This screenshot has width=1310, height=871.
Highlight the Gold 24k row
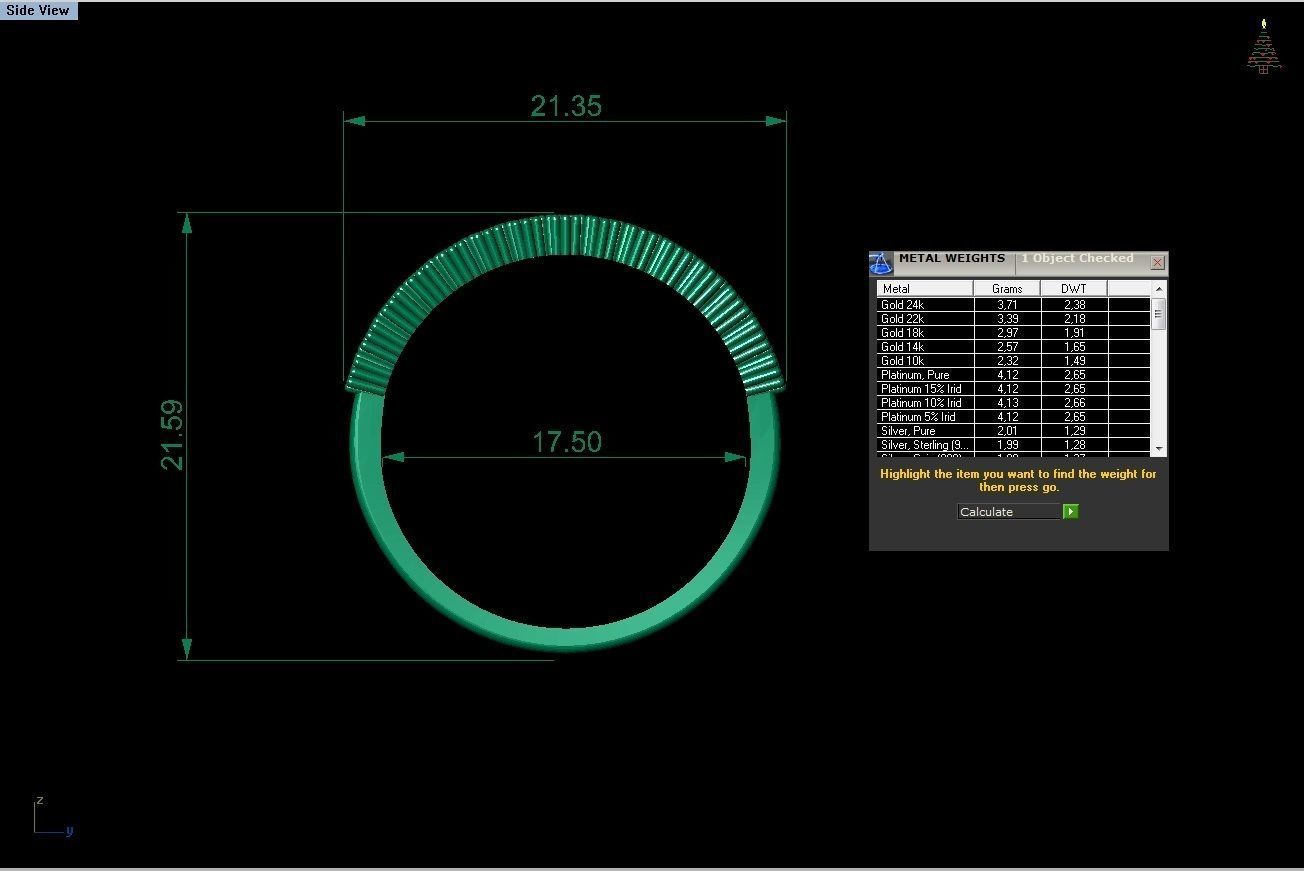1014,305
